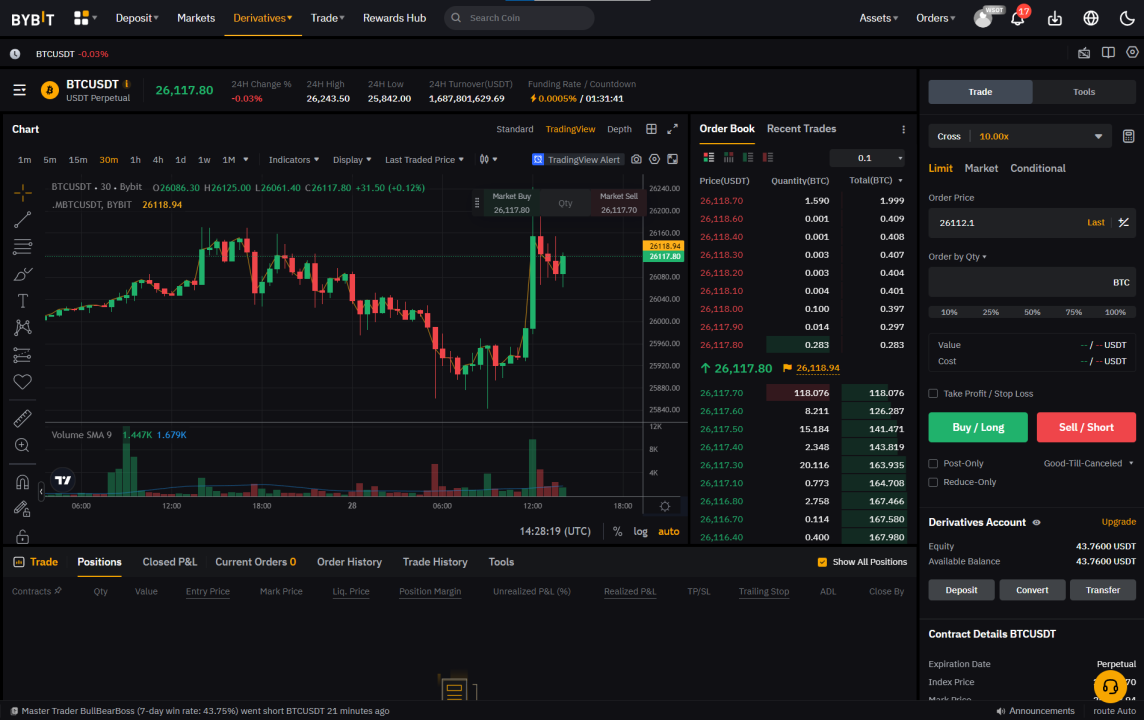Open multi-chart layout grid icon
This screenshot has height=720, width=1144.
pyautogui.click(x=652, y=129)
